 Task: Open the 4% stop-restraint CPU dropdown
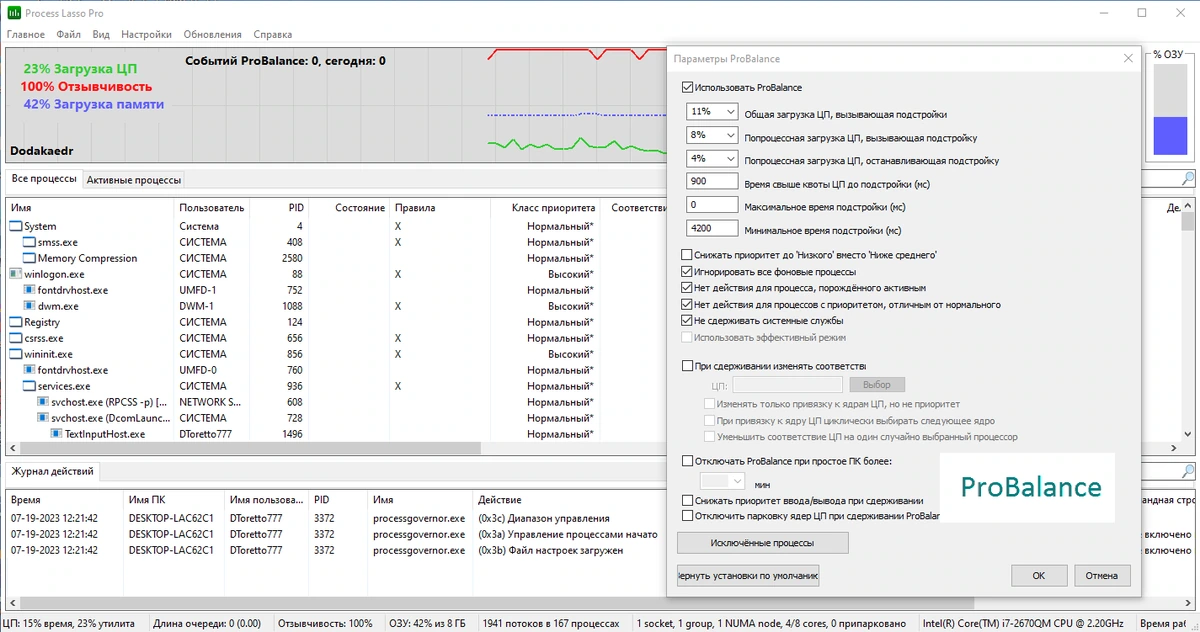[x=712, y=158]
